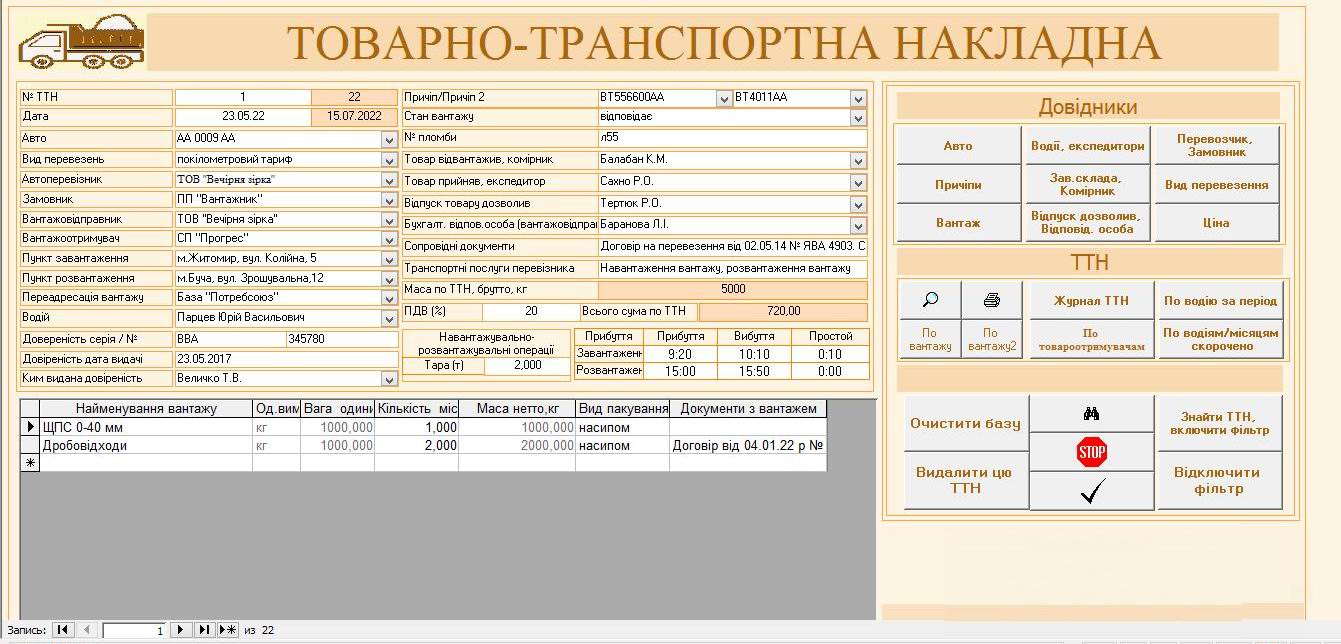This screenshot has height=644, width=1341.
Task: Expand second Причіп dropdown ВТ4011АА
Action: point(858,98)
